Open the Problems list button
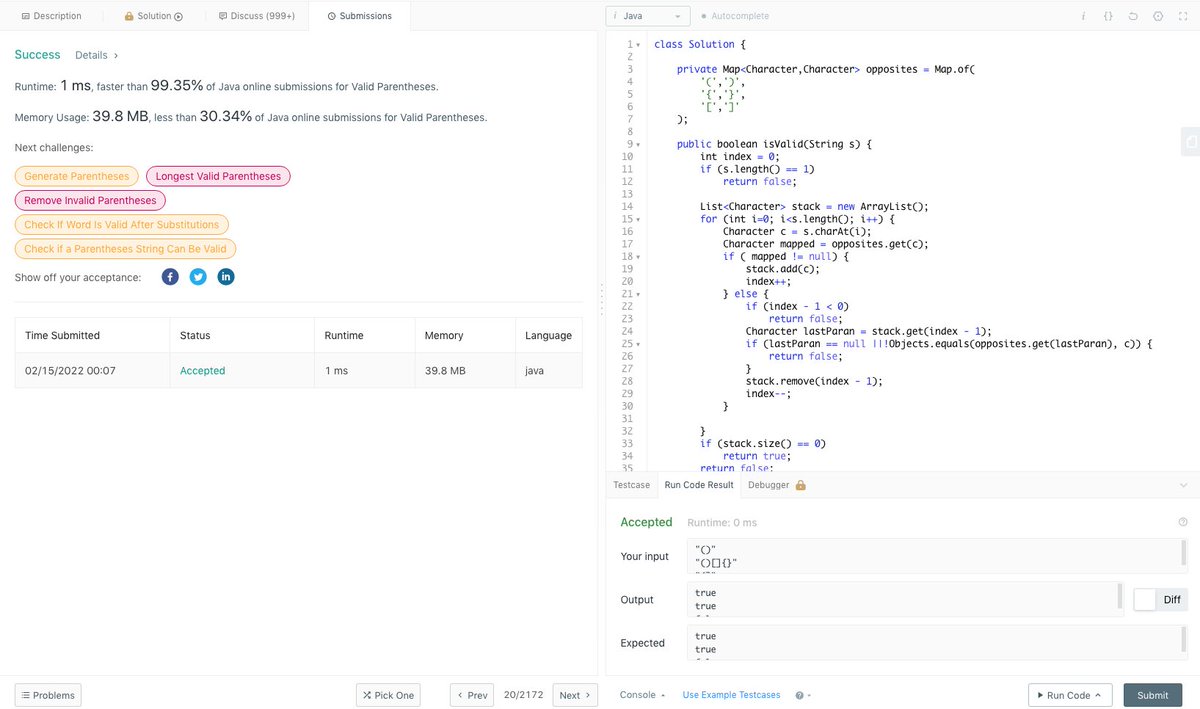 point(48,695)
